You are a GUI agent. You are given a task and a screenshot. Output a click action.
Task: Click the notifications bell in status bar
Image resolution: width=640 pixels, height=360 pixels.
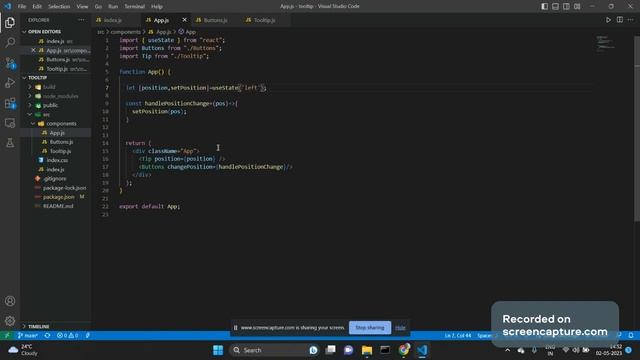(631, 336)
